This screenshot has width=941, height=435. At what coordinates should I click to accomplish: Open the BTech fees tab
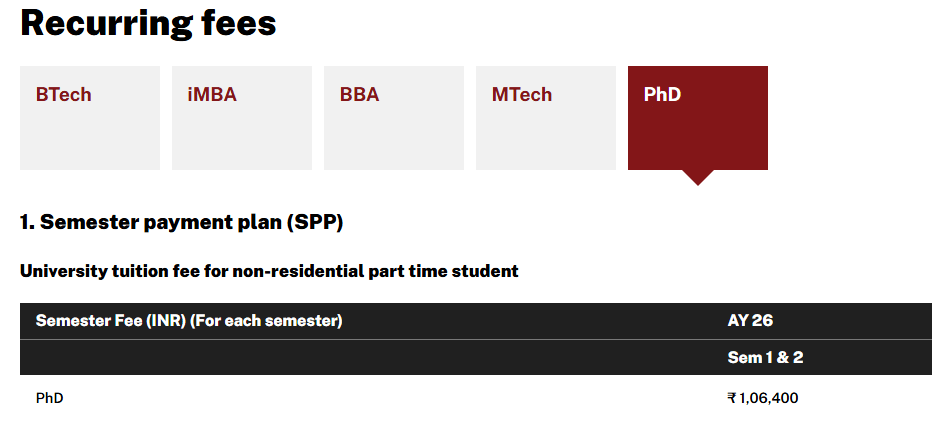(x=89, y=117)
